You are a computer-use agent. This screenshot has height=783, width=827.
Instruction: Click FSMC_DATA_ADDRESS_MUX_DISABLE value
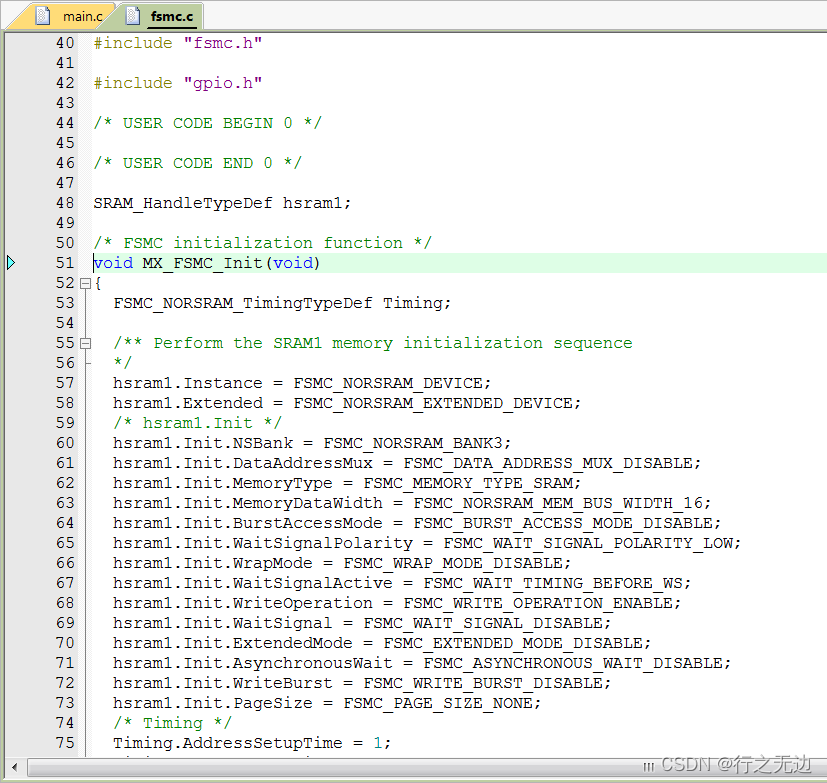(x=548, y=463)
